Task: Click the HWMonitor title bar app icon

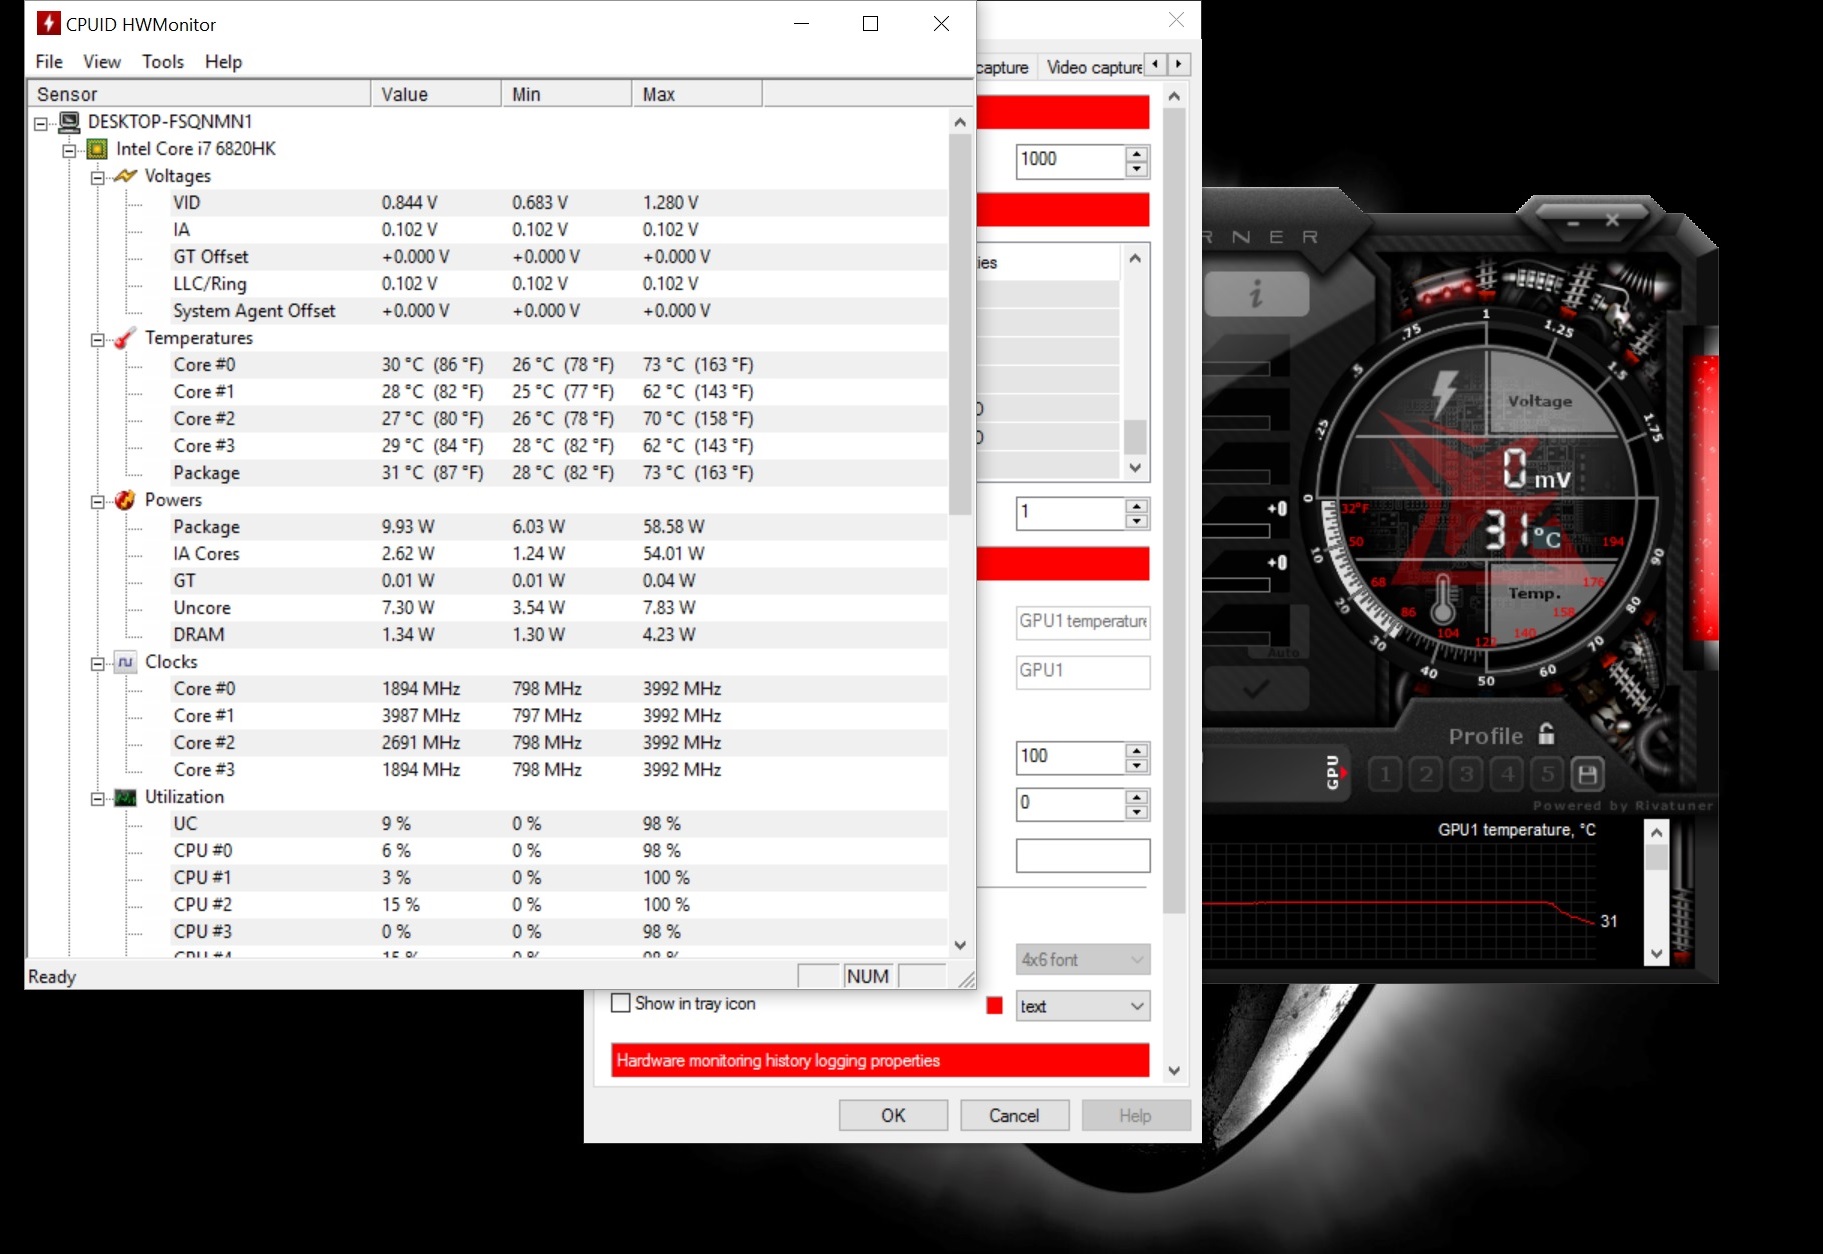Action: tap(47, 23)
